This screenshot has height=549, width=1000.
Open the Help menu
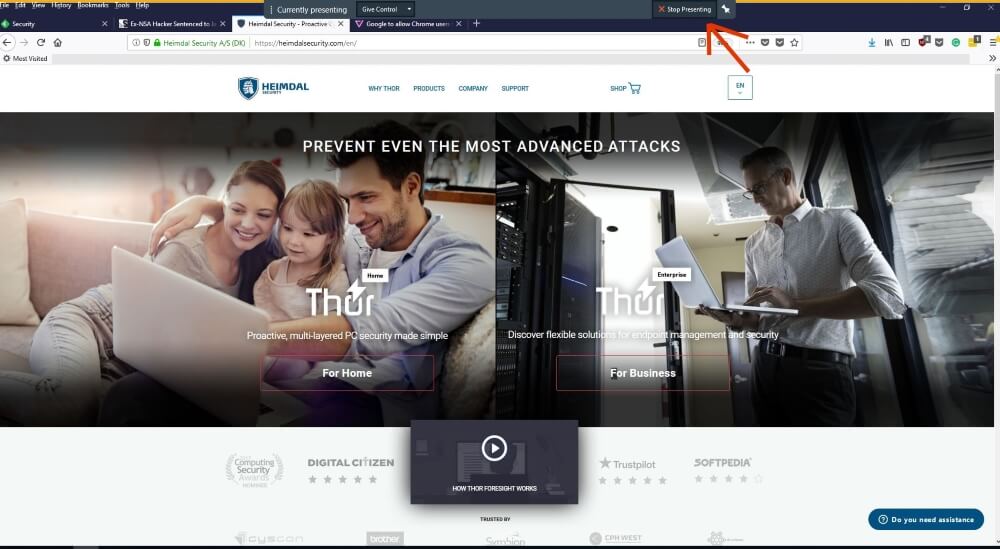[x=142, y=5]
